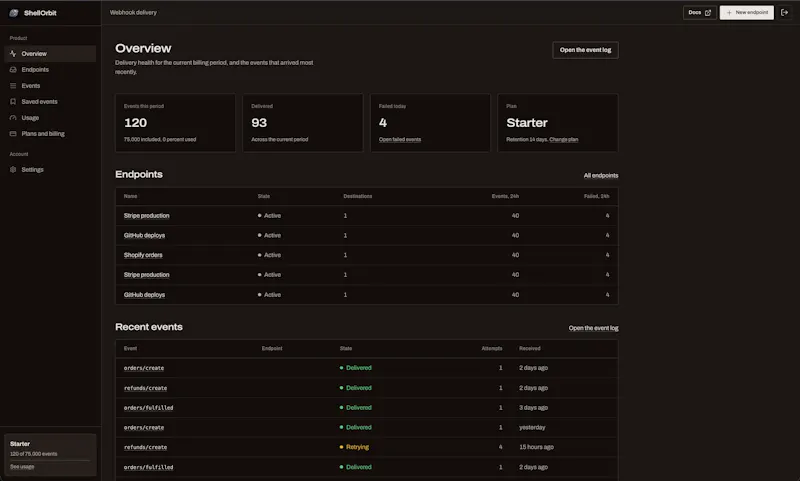
Task: Click the Starter plan card in sidebar
Action: coord(50,455)
